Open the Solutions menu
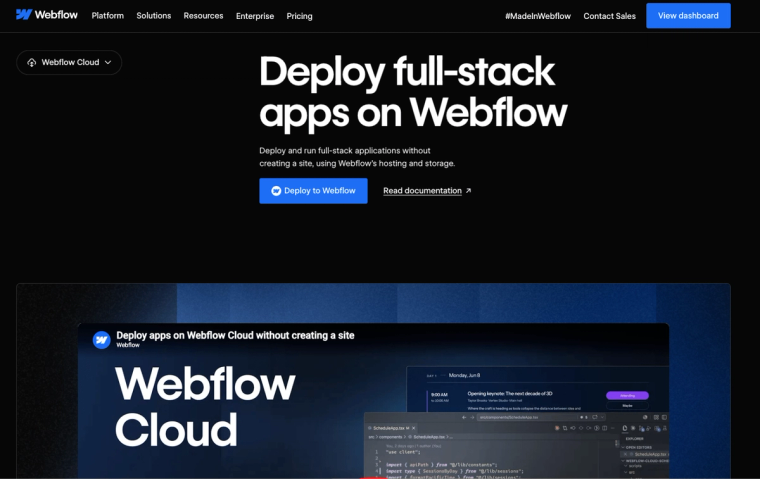The height and width of the screenshot is (479, 760). pos(154,16)
